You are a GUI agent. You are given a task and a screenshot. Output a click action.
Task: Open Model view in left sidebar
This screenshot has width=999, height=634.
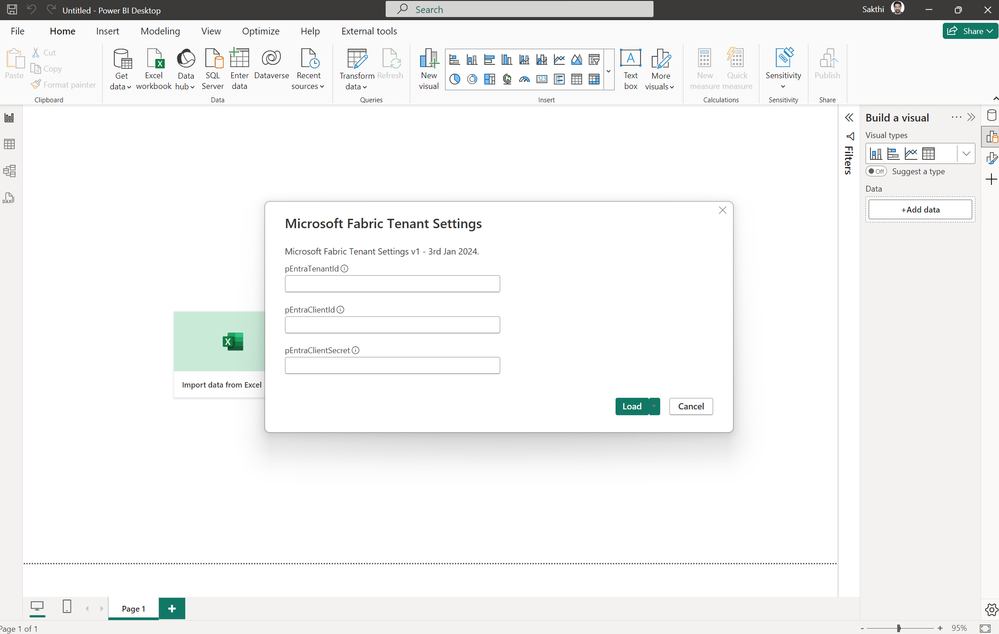coord(10,171)
